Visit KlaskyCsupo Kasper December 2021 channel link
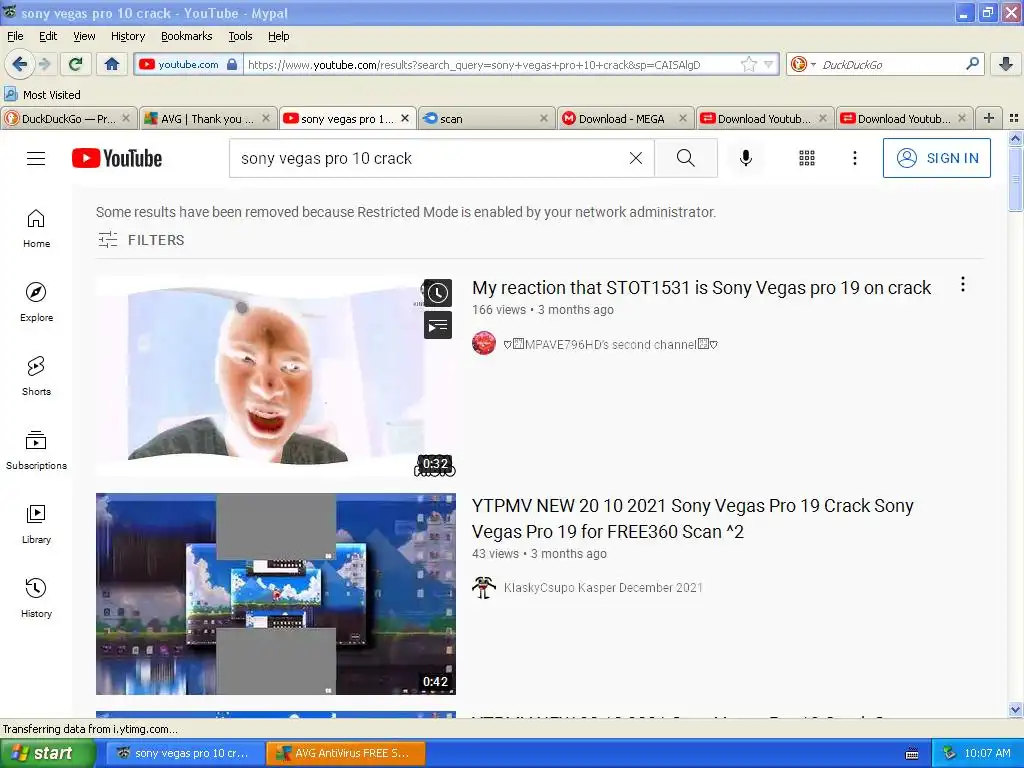The width and height of the screenshot is (1024, 768). pos(603,587)
